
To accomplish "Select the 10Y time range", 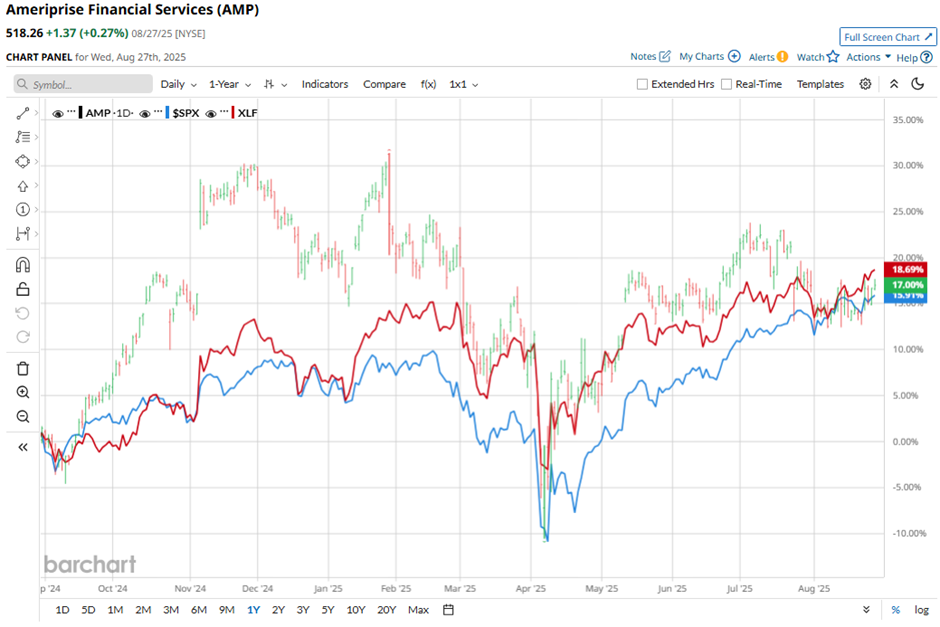I will pyautogui.click(x=355, y=610).
